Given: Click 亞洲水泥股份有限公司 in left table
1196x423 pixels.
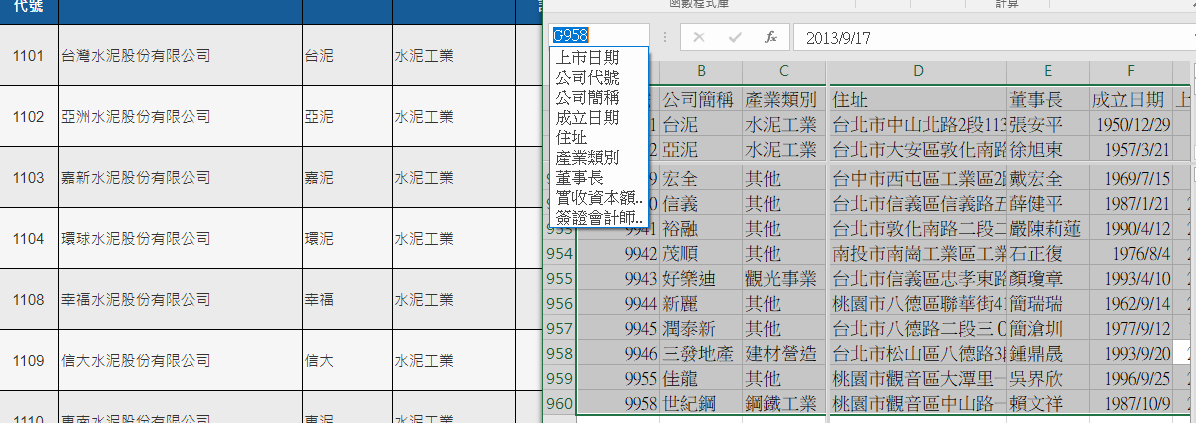Looking at the screenshot, I should (x=135, y=117).
